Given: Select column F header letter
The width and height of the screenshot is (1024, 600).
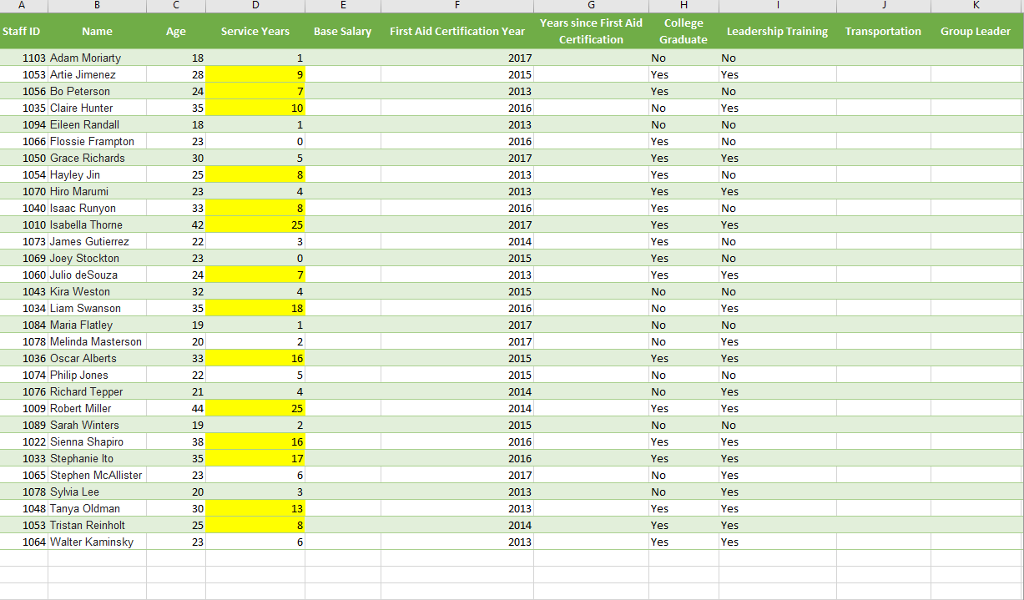Looking at the screenshot, I should [x=457, y=5].
